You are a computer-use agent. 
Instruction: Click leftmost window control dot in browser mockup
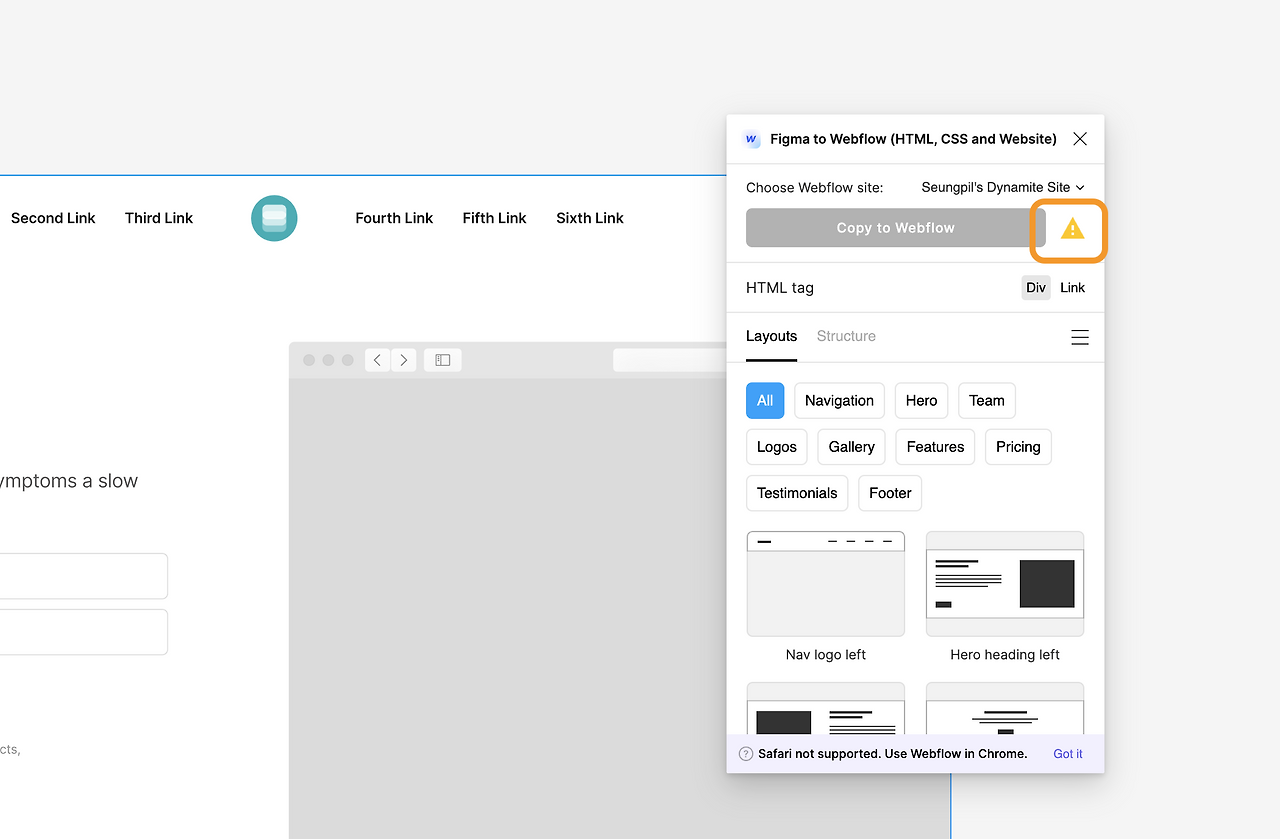point(309,360)
